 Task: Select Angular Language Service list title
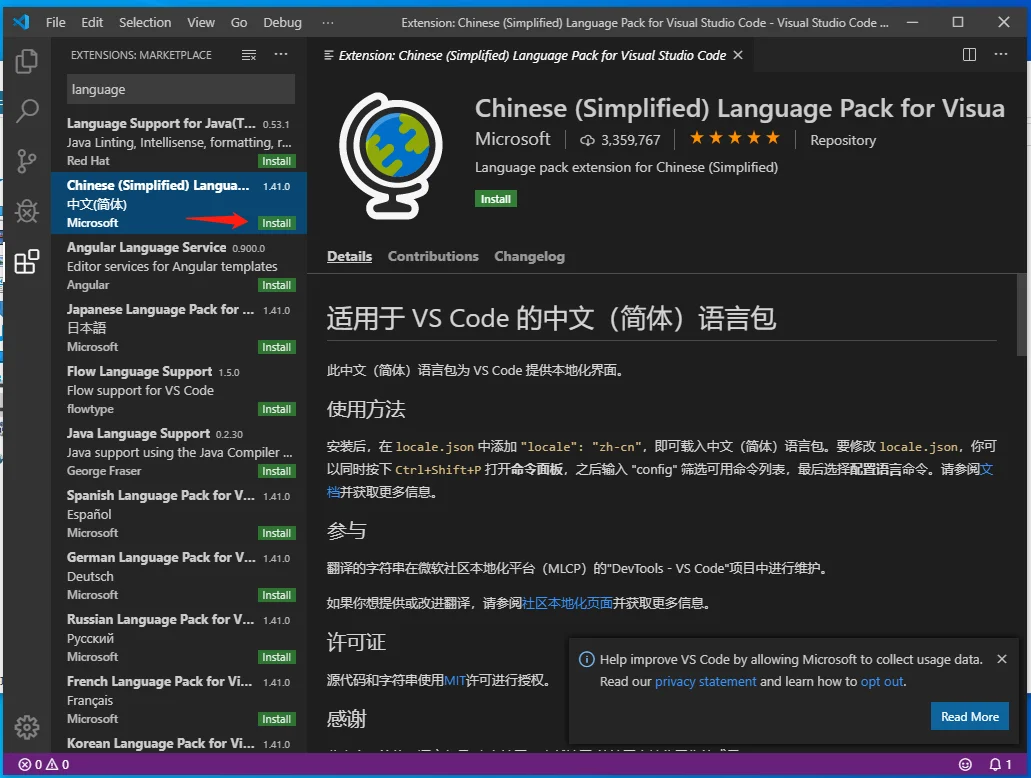146,247
